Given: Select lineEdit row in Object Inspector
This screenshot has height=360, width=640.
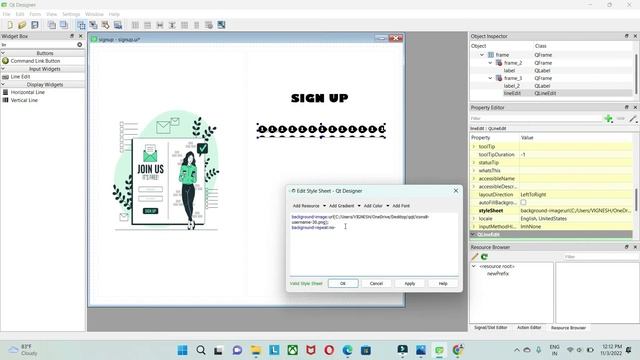Looking at the screenshot, I should (551, 93).
